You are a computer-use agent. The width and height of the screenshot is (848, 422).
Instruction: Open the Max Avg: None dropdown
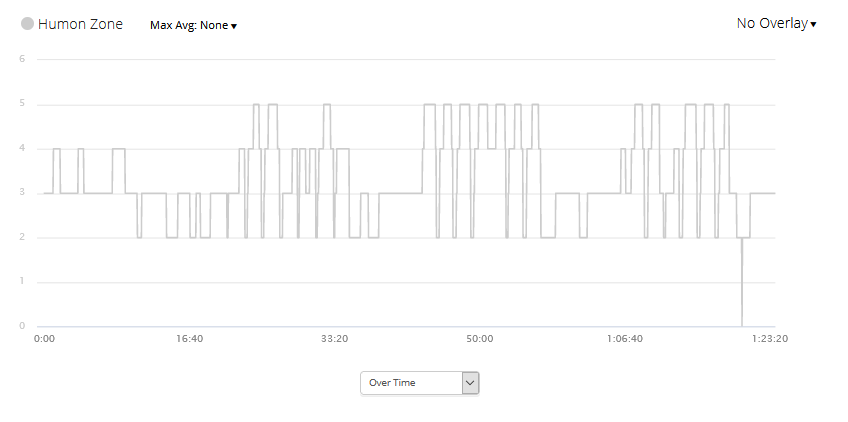coord(193,25)
